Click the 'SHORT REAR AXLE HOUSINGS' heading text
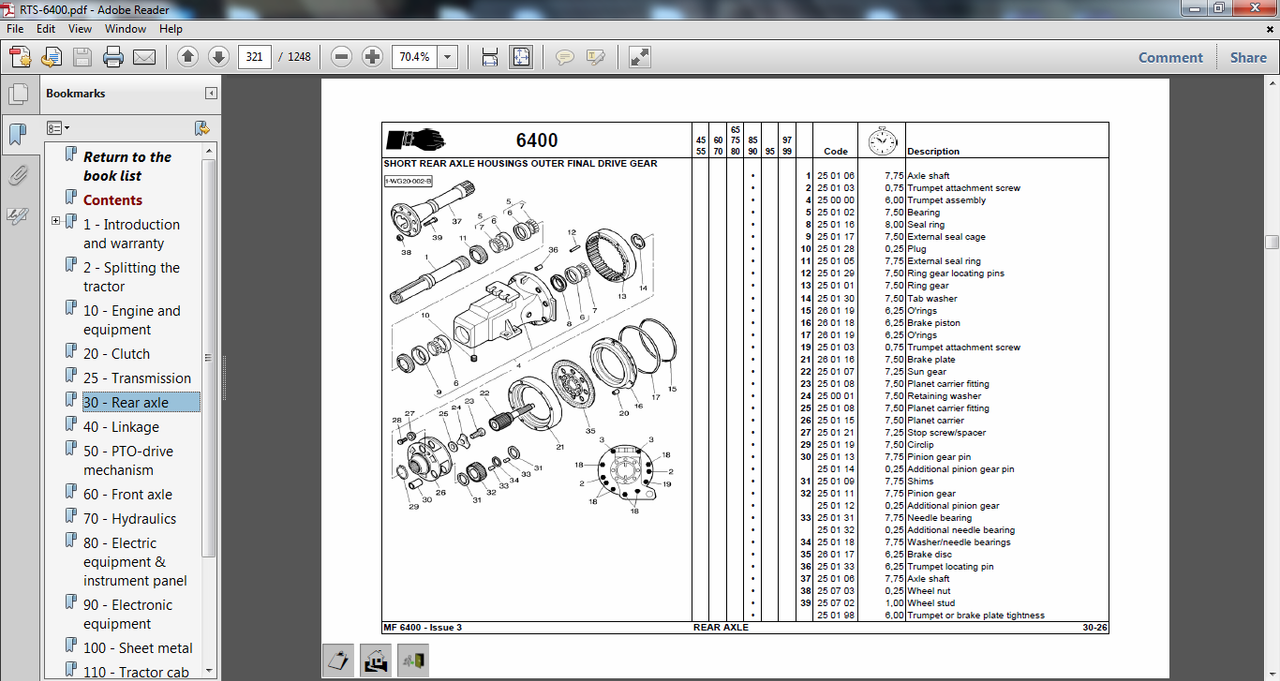 click(520, 163)
